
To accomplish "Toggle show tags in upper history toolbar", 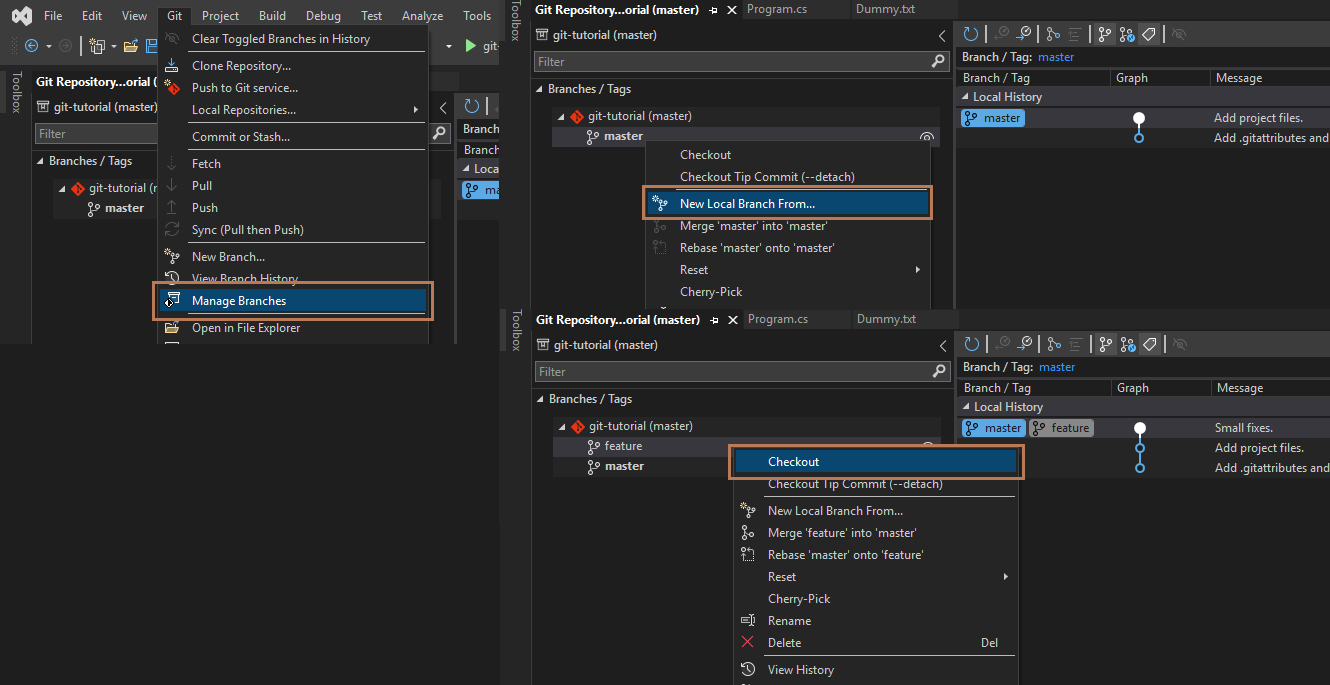I will pyautogui.click(x=1149, y=34).
